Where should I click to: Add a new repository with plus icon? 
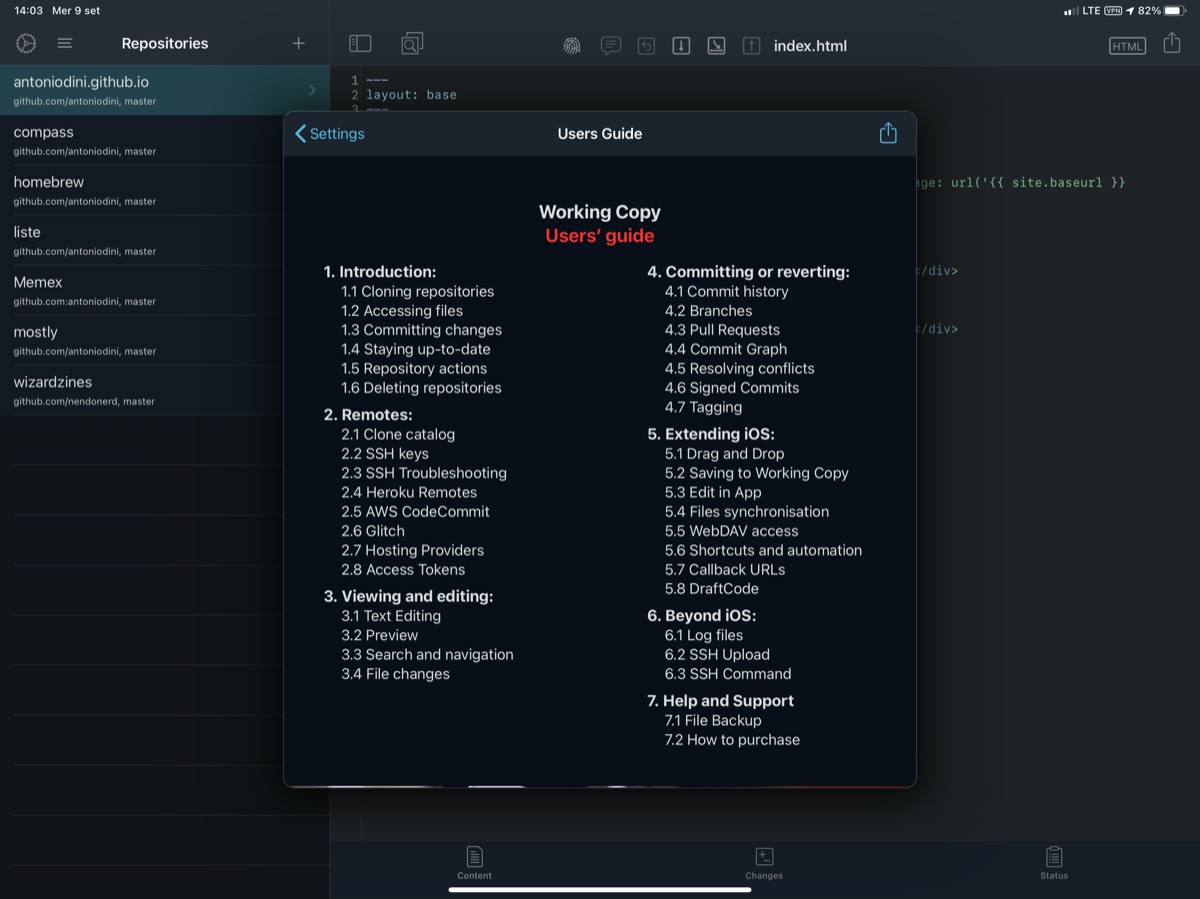tap(298, 43)
